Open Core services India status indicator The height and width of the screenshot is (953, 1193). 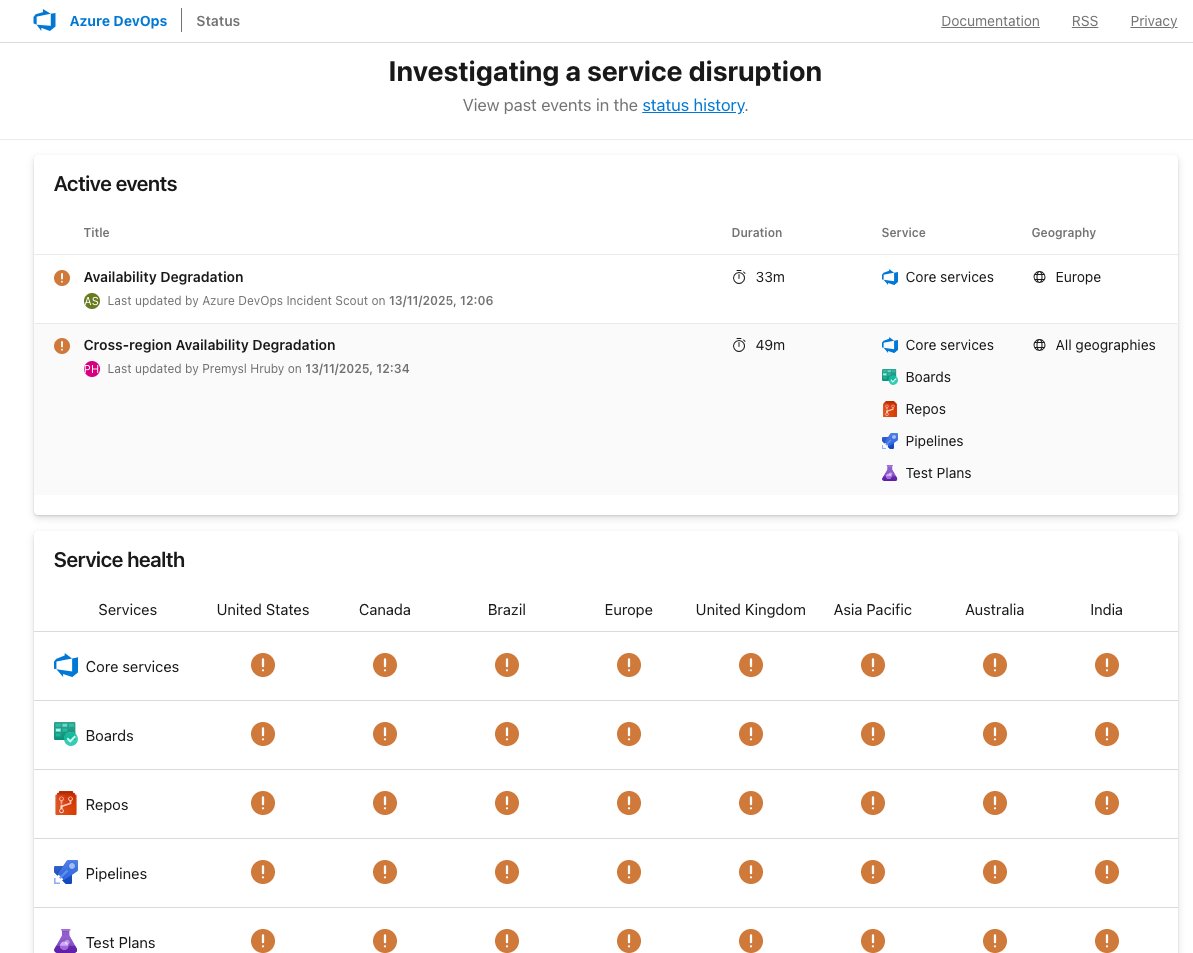point(1106,665)
